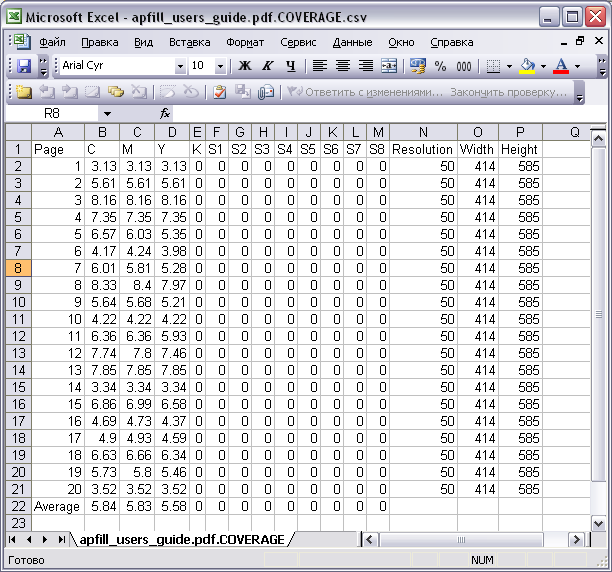Click the R8 Name Box field
This screenshot has width=612, height=572.
(52, 114)
